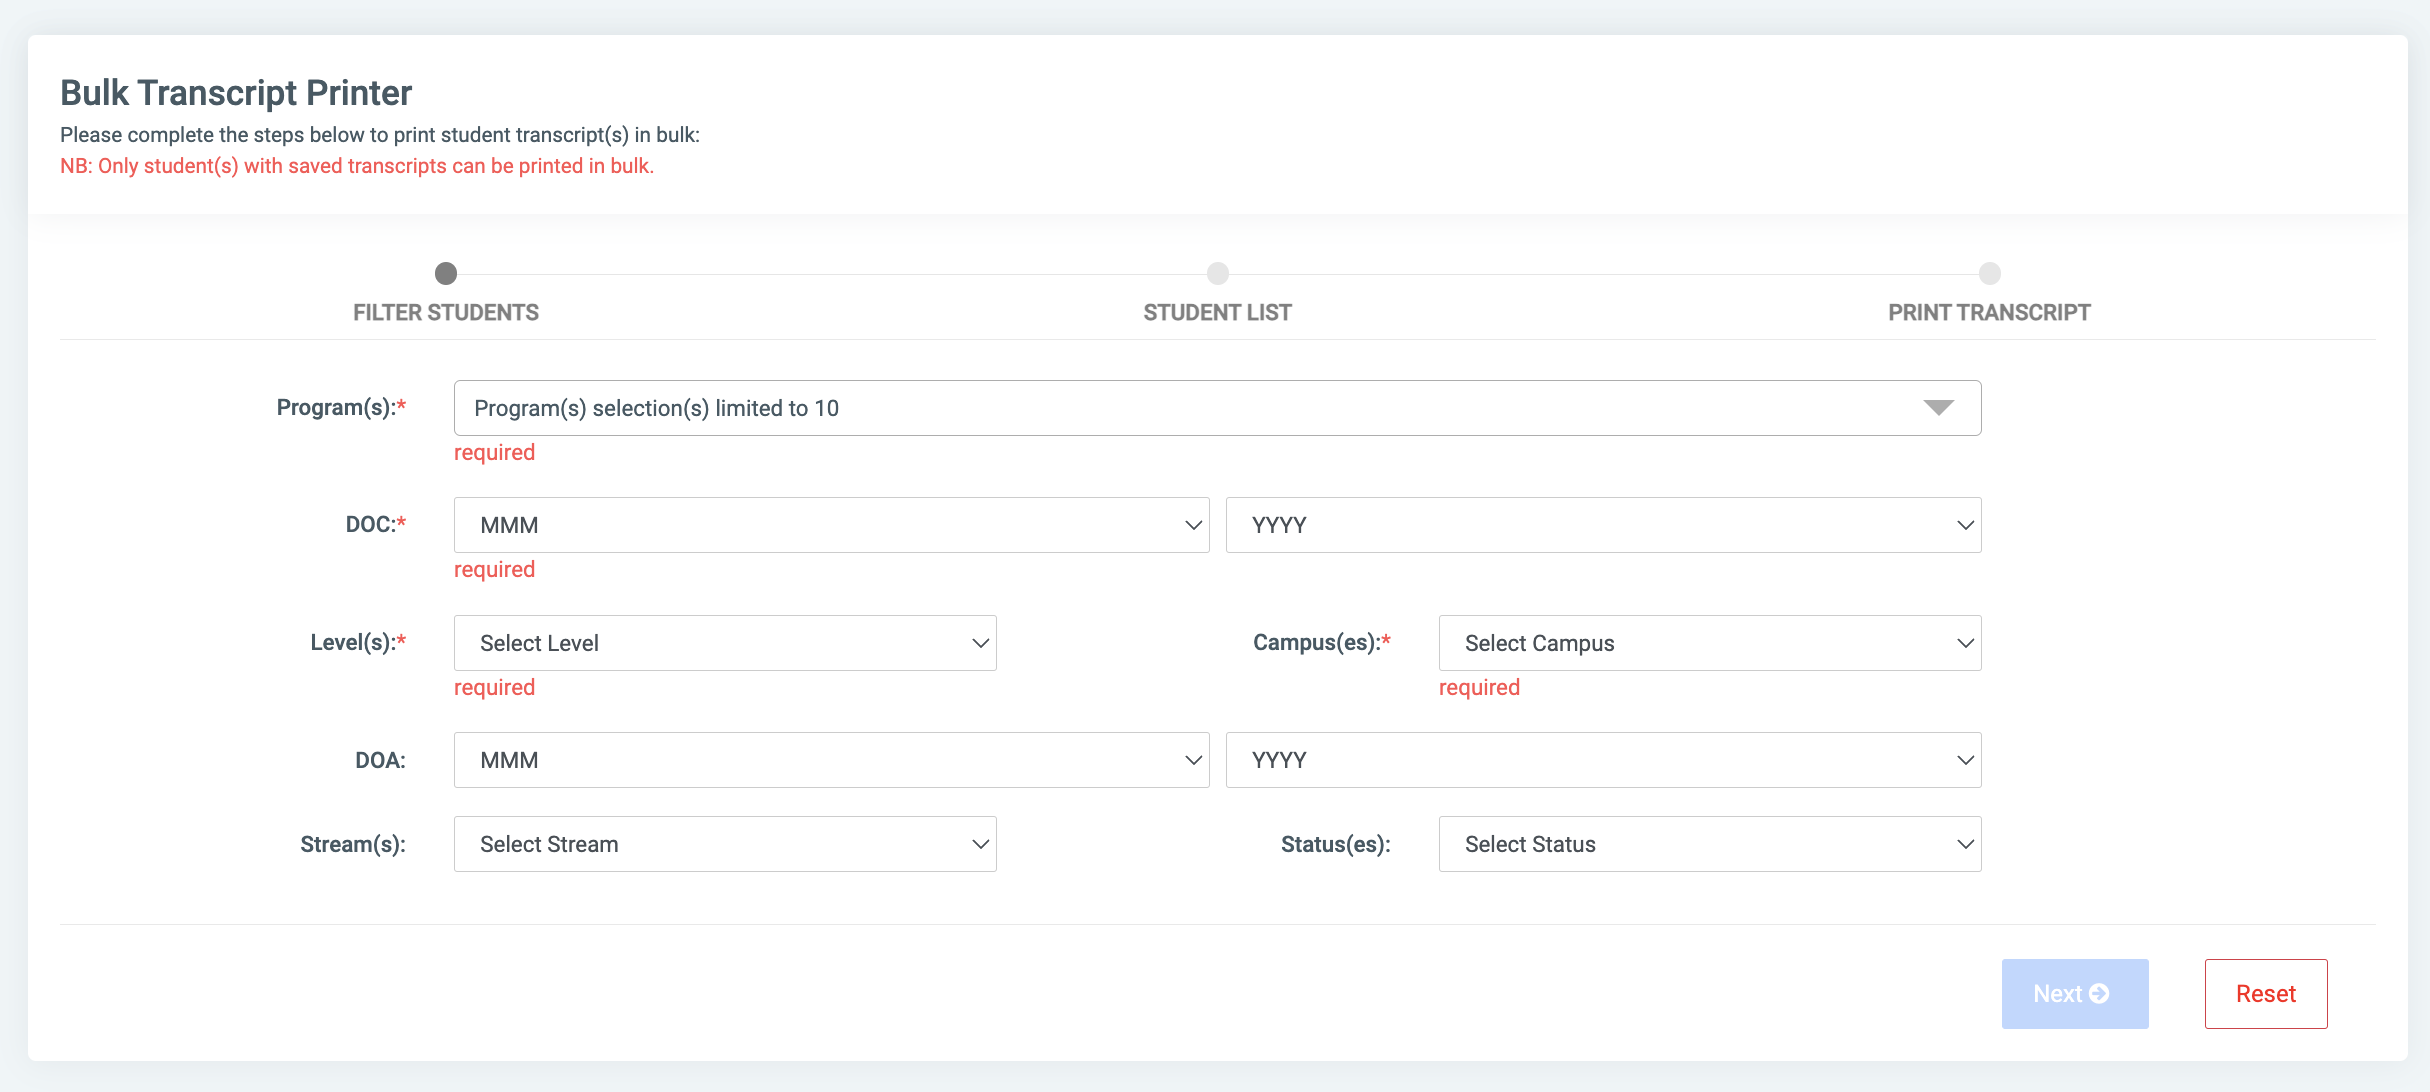Screen dimensions: 2430x1092
Task: Click the large triangle on the Program(s) selector
Action: point(1938,408)
